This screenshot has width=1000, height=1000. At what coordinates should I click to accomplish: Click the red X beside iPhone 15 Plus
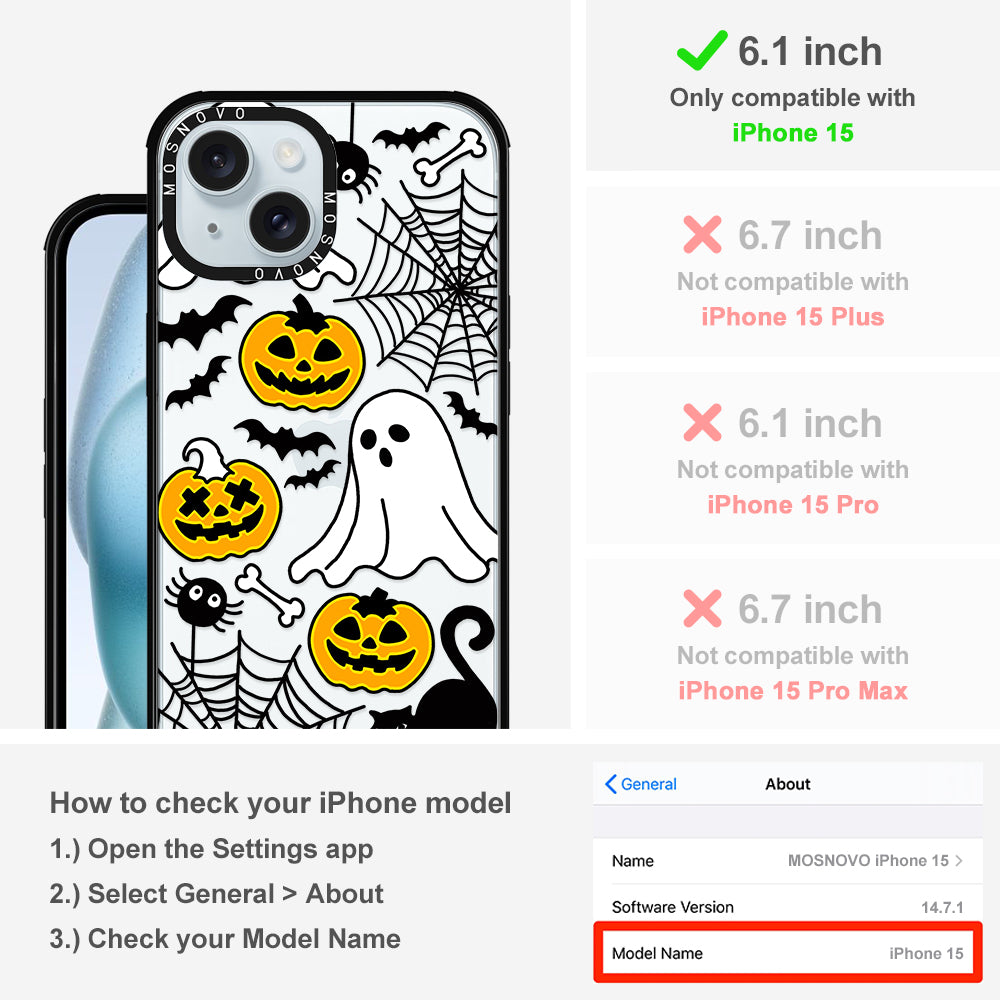(702, 235)
